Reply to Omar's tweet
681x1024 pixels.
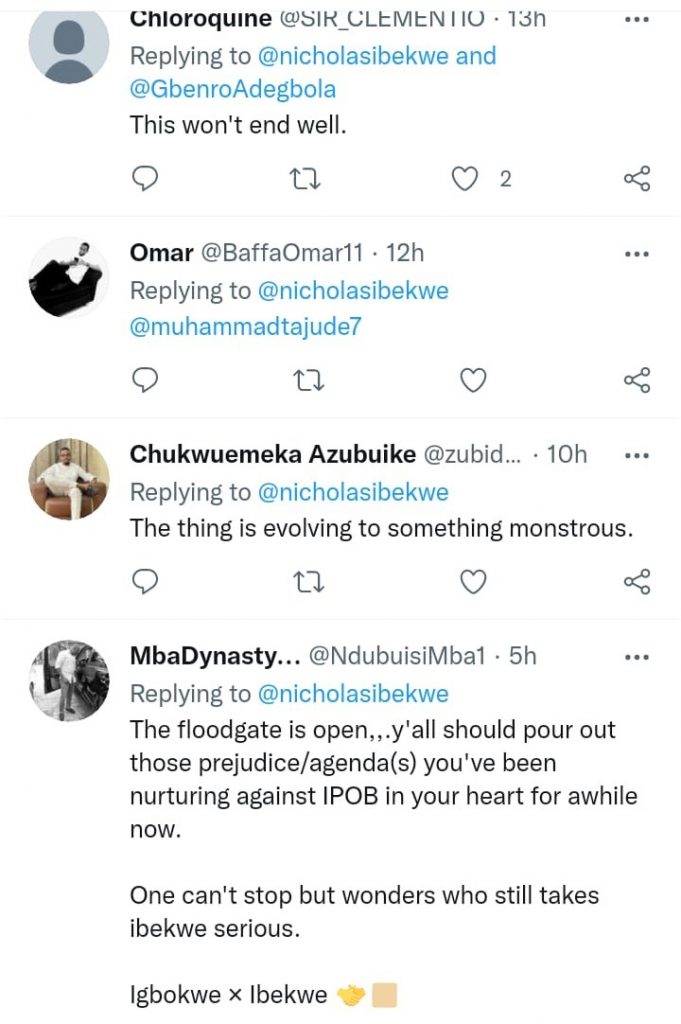click(146, 380)
